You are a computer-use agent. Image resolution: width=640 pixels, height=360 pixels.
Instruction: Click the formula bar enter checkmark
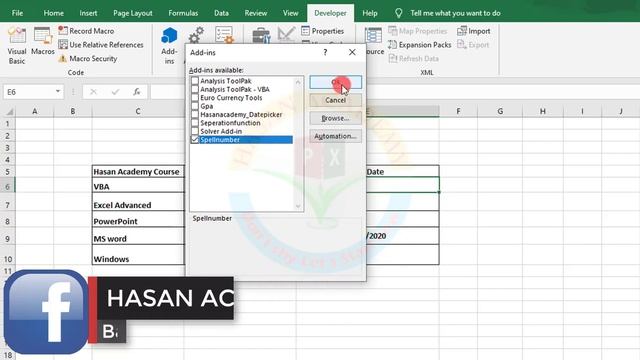[116, 92]
